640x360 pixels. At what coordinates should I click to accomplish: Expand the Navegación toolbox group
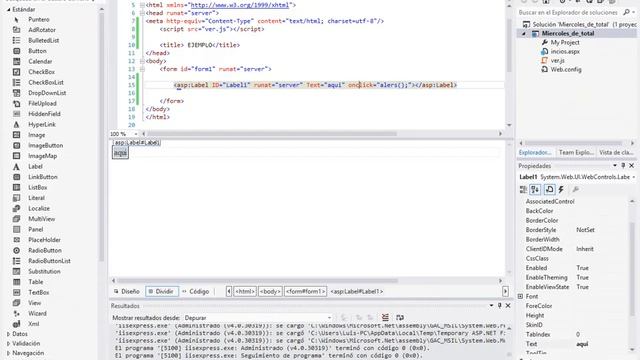tap(9, 353)
